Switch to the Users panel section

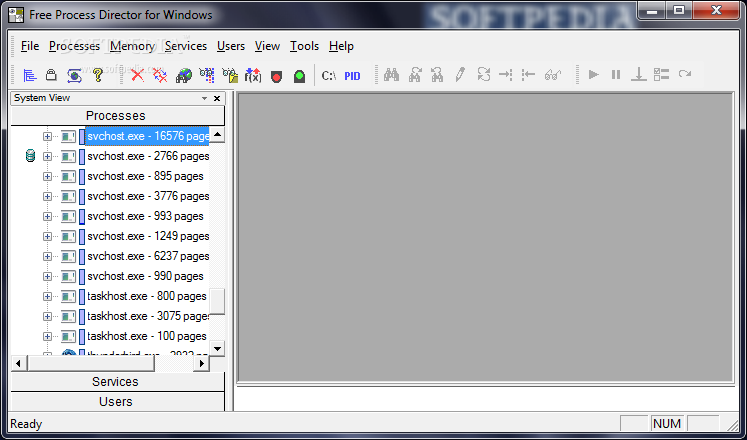coord(117,401)
